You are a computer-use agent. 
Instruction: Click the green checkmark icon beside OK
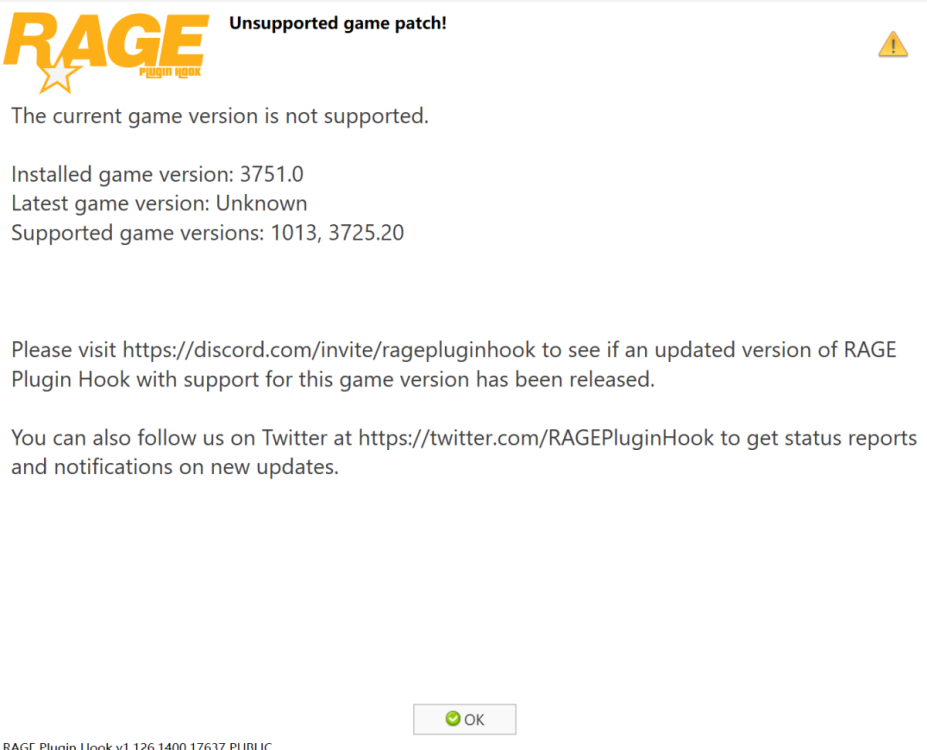[453, 718]
